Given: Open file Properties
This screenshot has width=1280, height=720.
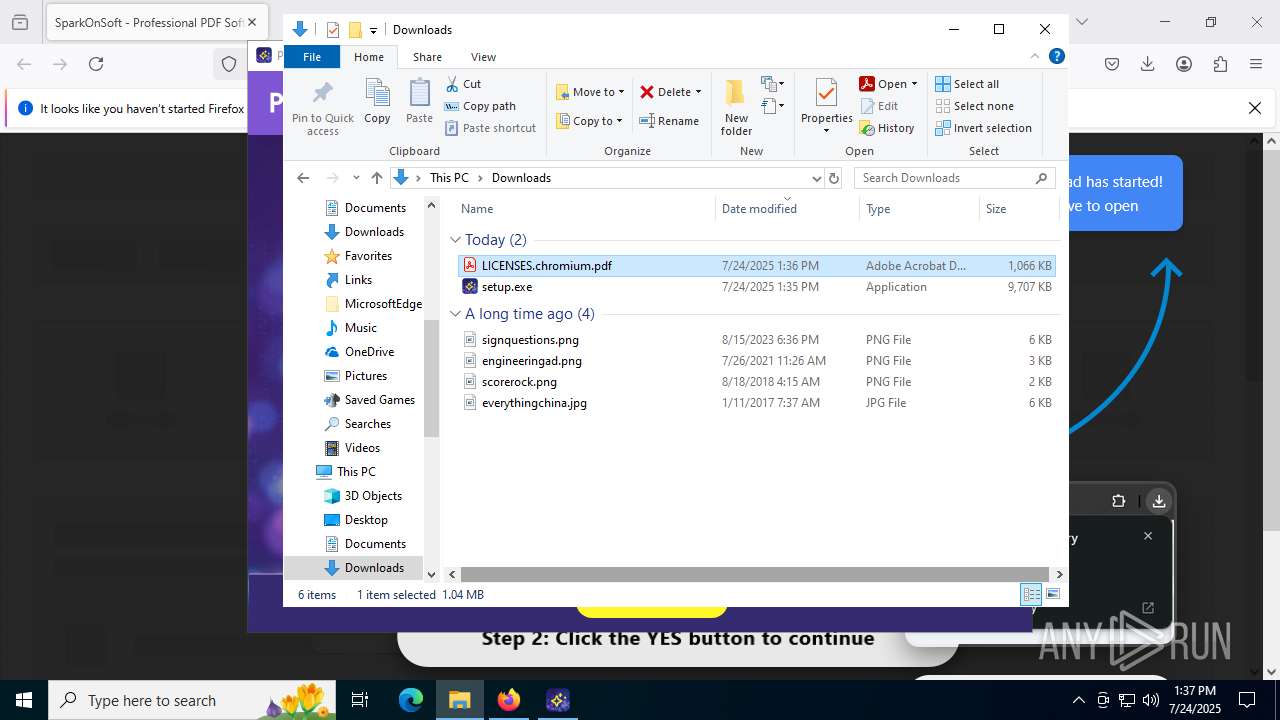Looking at the screenshot, I should pyautogui.click(x=826, y=106).
